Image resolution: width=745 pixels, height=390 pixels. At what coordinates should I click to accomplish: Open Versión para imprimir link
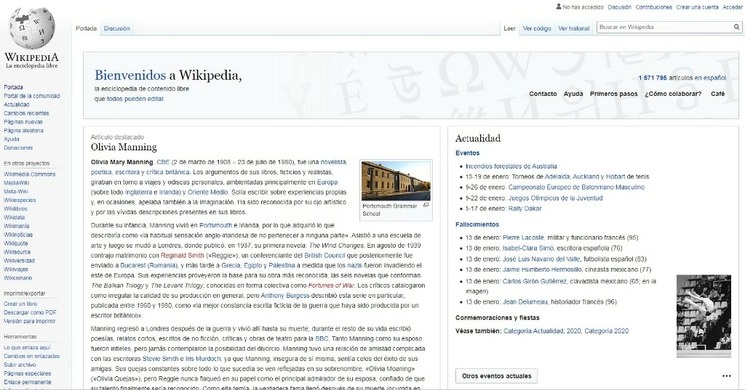tap(29, 322)
